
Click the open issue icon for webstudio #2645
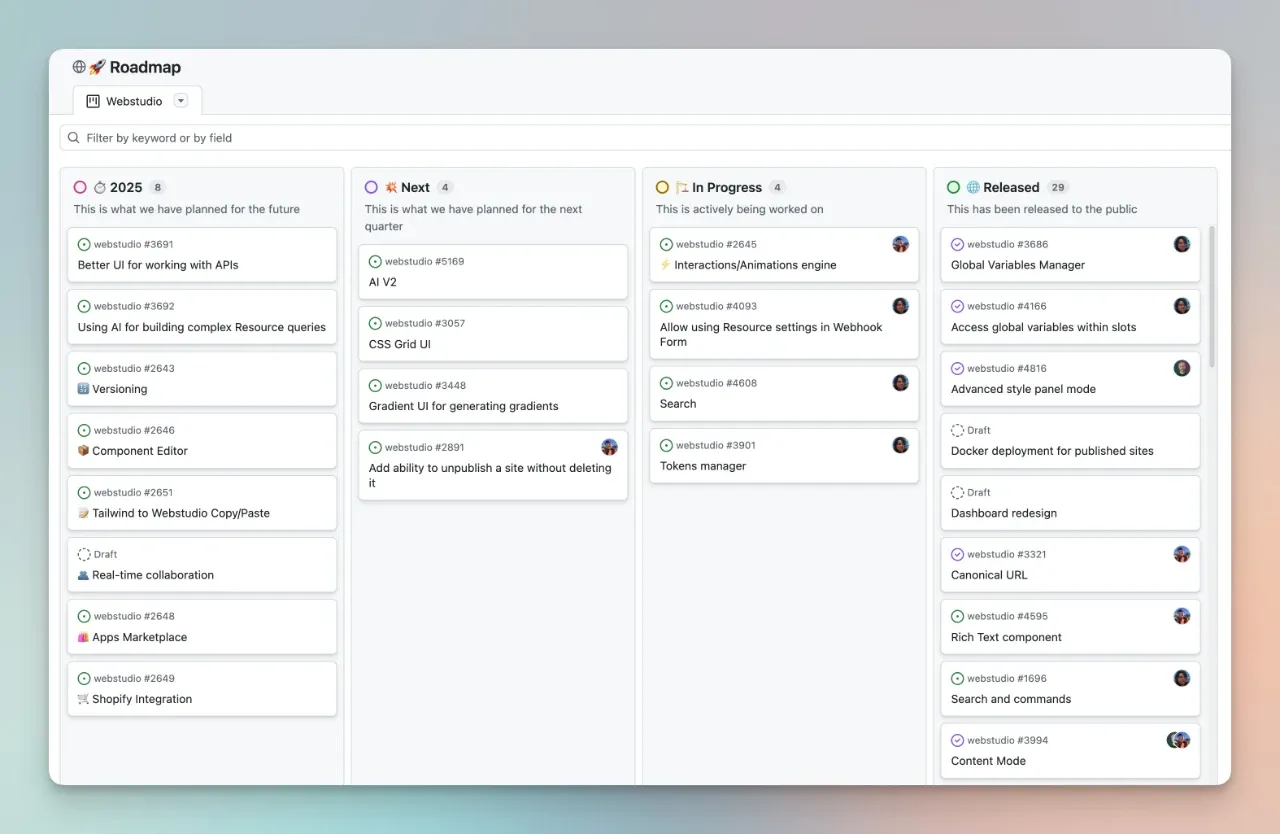[666, 244]
